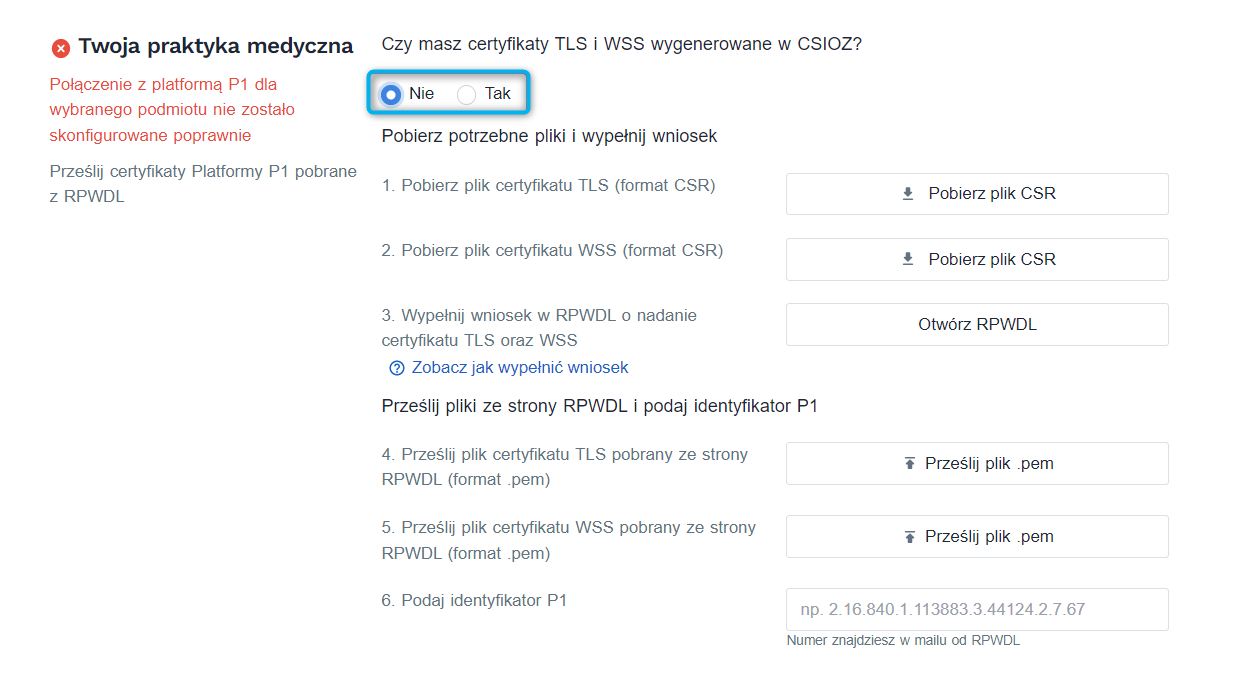Click "Prześlij plik .pem" for the TLS file
The image size is (1257, 691).
click(977, 462)
